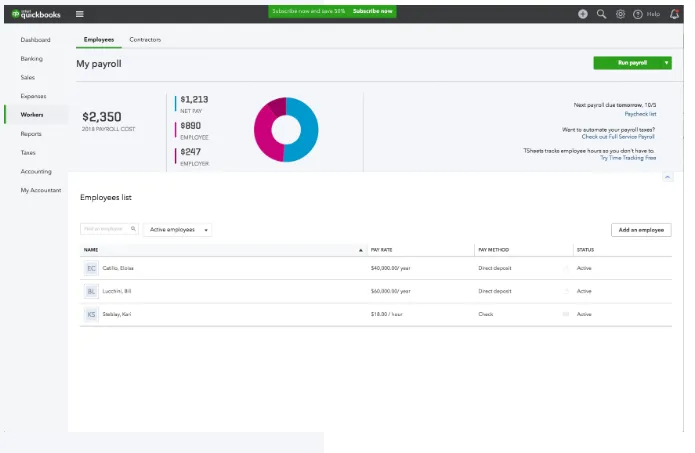This screenshot has height=453, width=695.
Task: Open the Paycheck list link
Action: click(x=640, y=114)
